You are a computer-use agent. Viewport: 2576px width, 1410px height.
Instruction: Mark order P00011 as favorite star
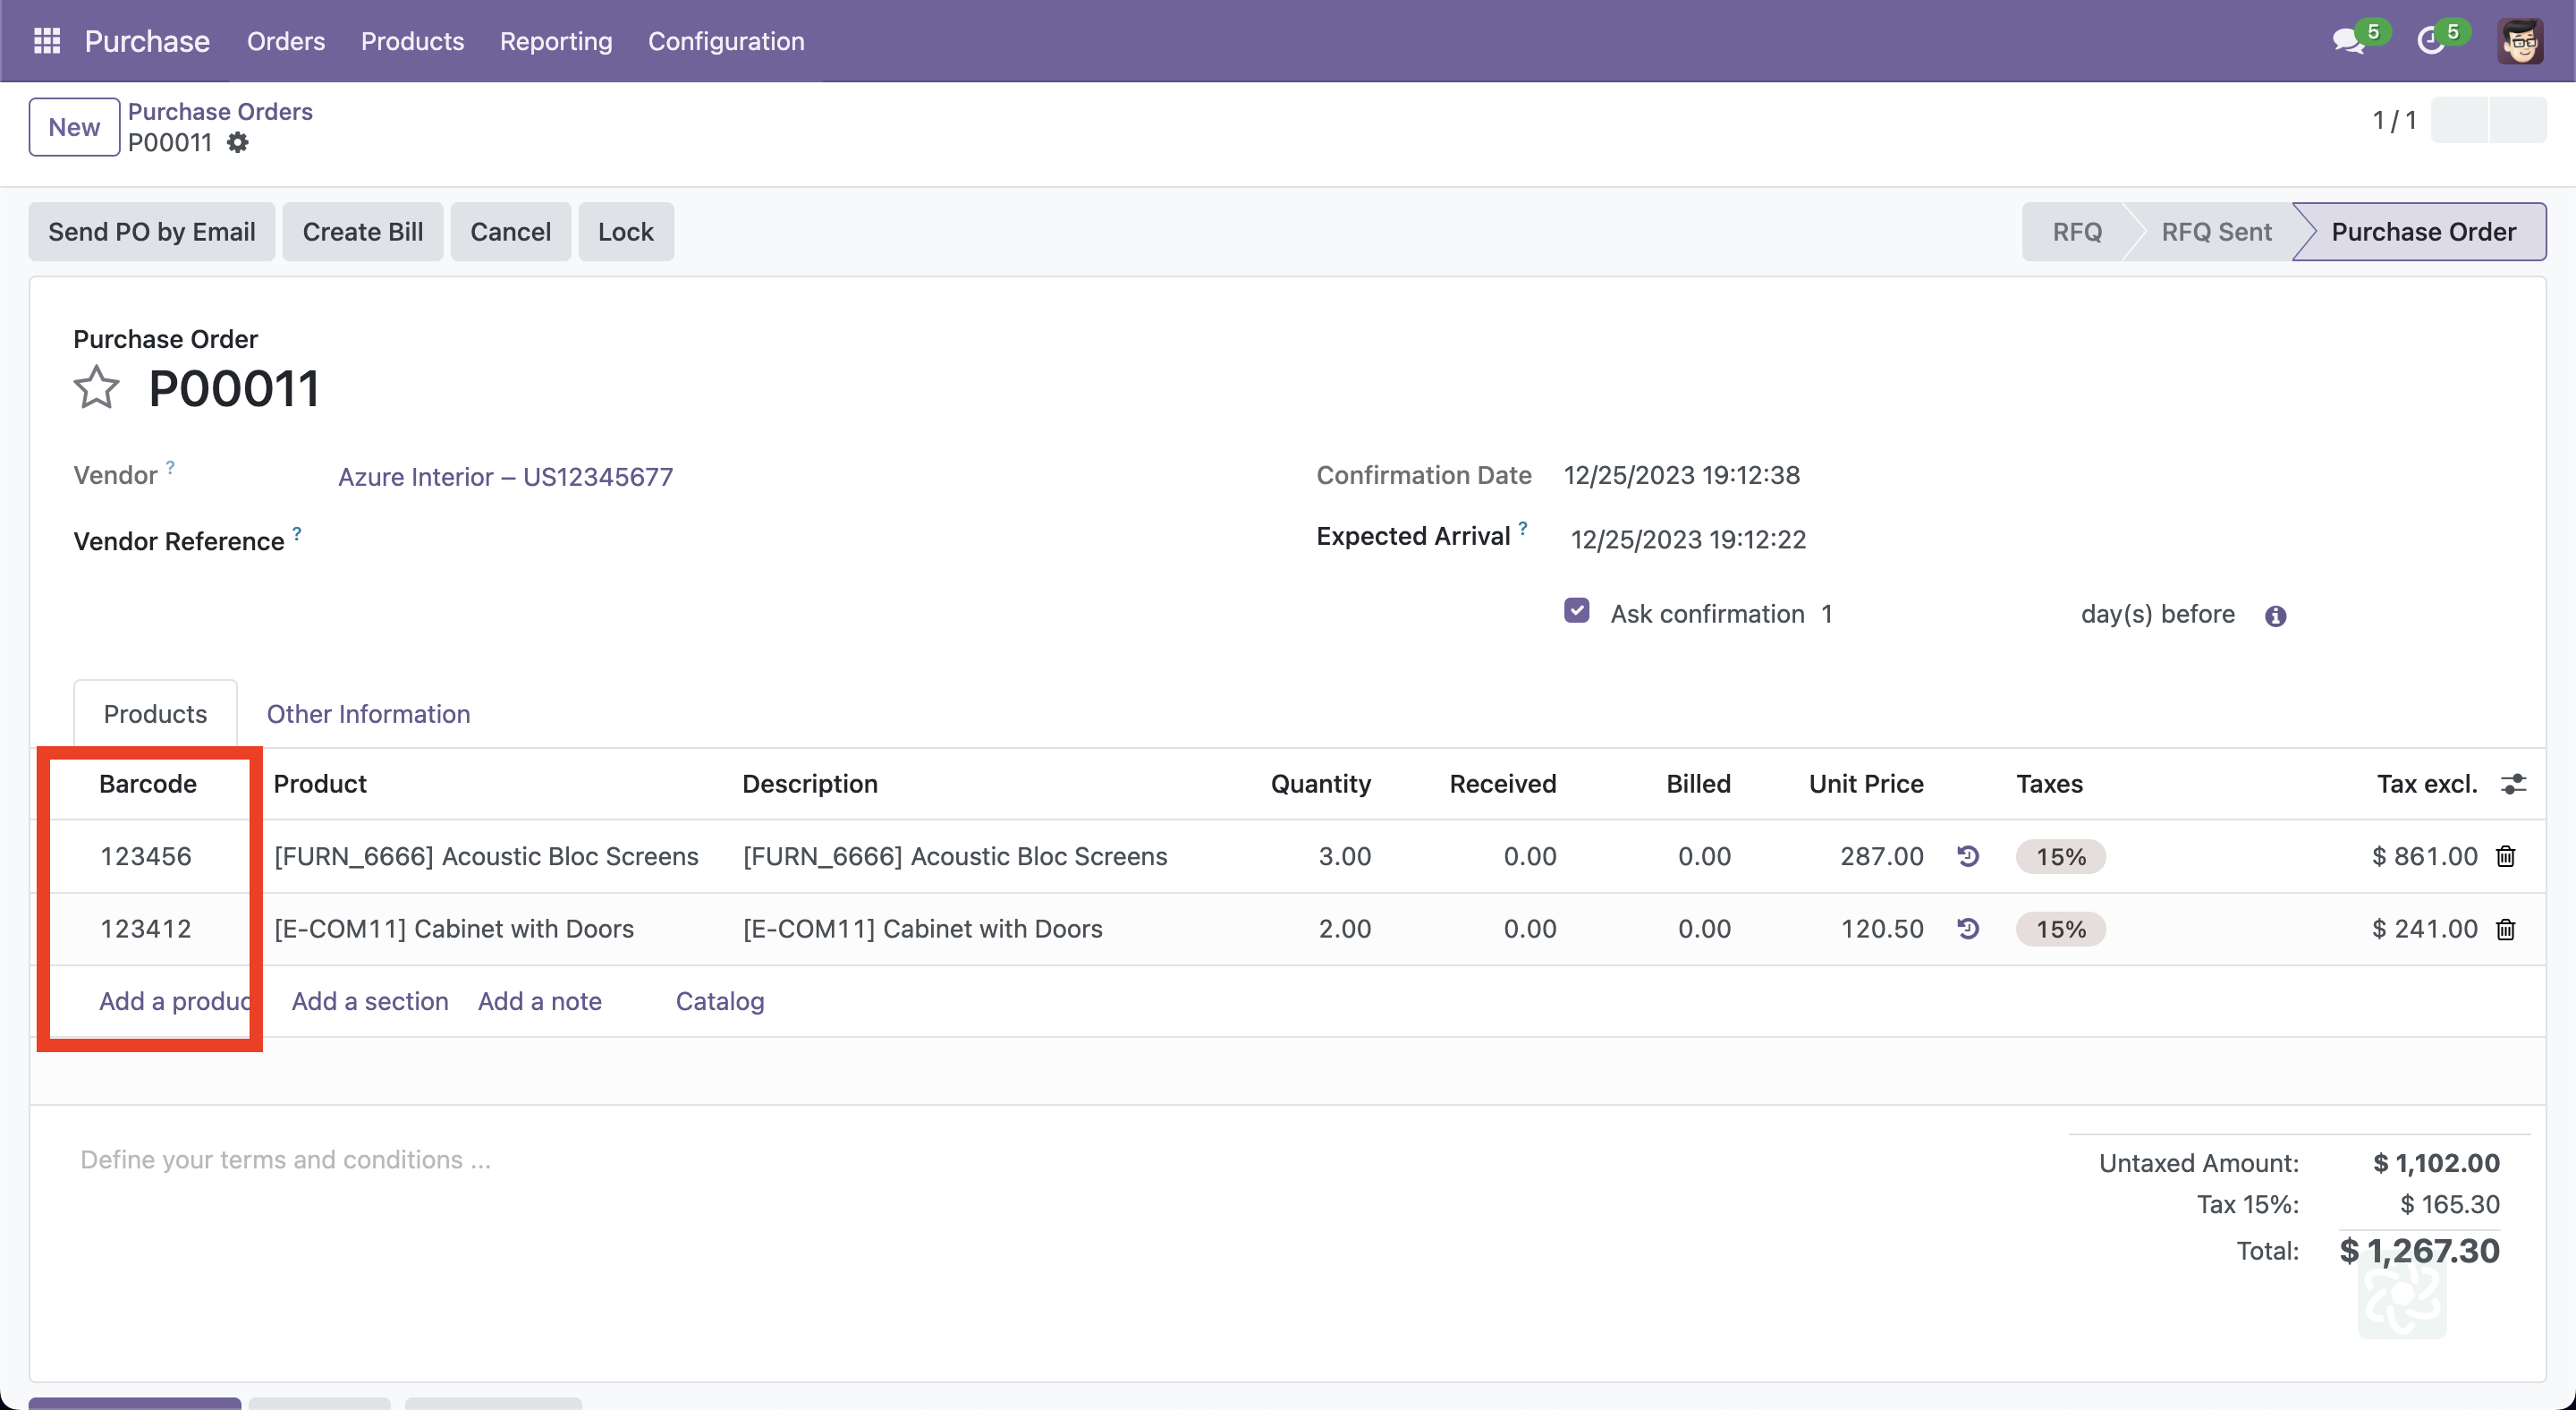pyautogui.click(x=96, y=388)
